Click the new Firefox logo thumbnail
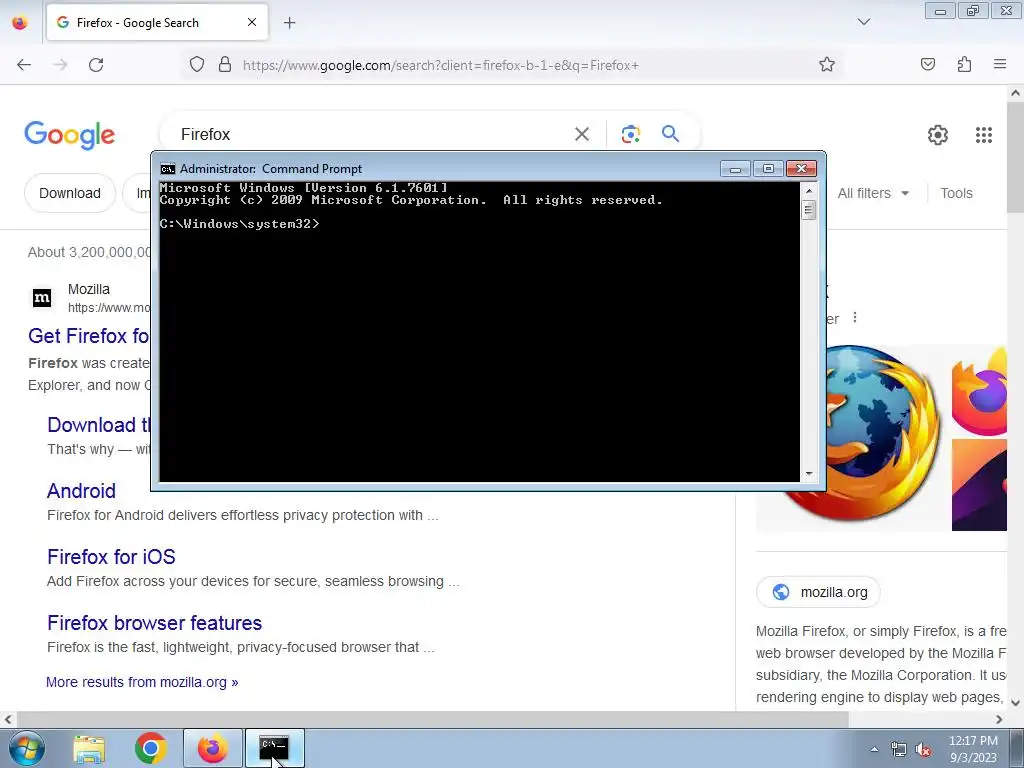Screen dimensions: 1024x768 (x=979, y=391)
